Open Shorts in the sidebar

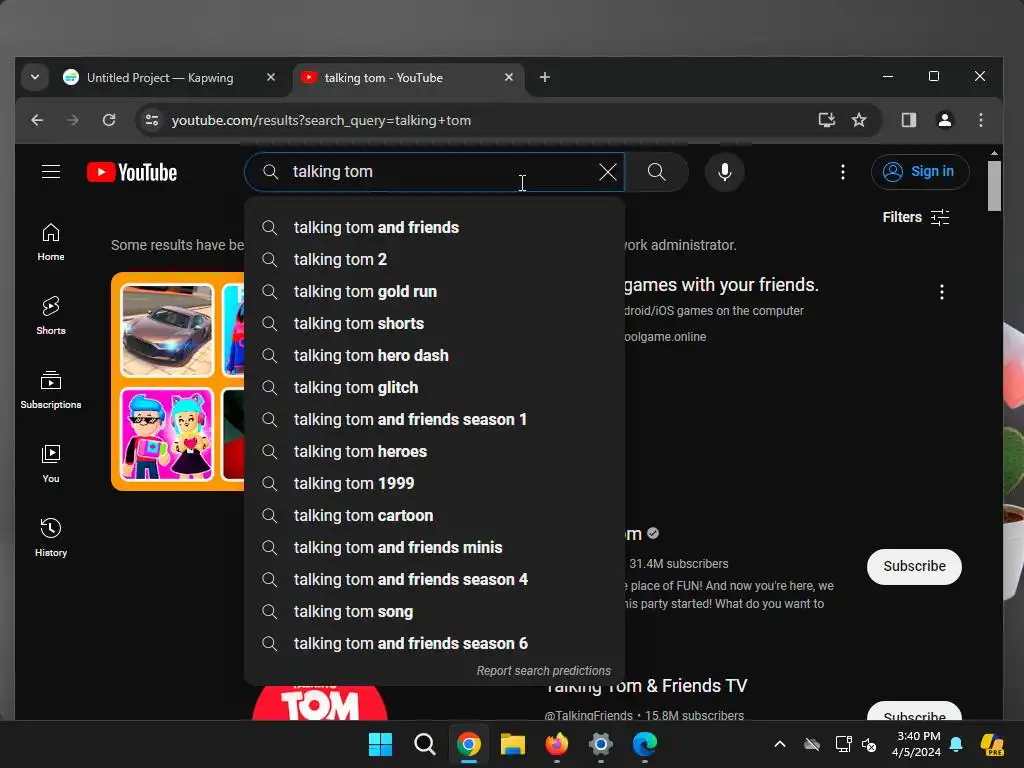[x=51, y=316]
